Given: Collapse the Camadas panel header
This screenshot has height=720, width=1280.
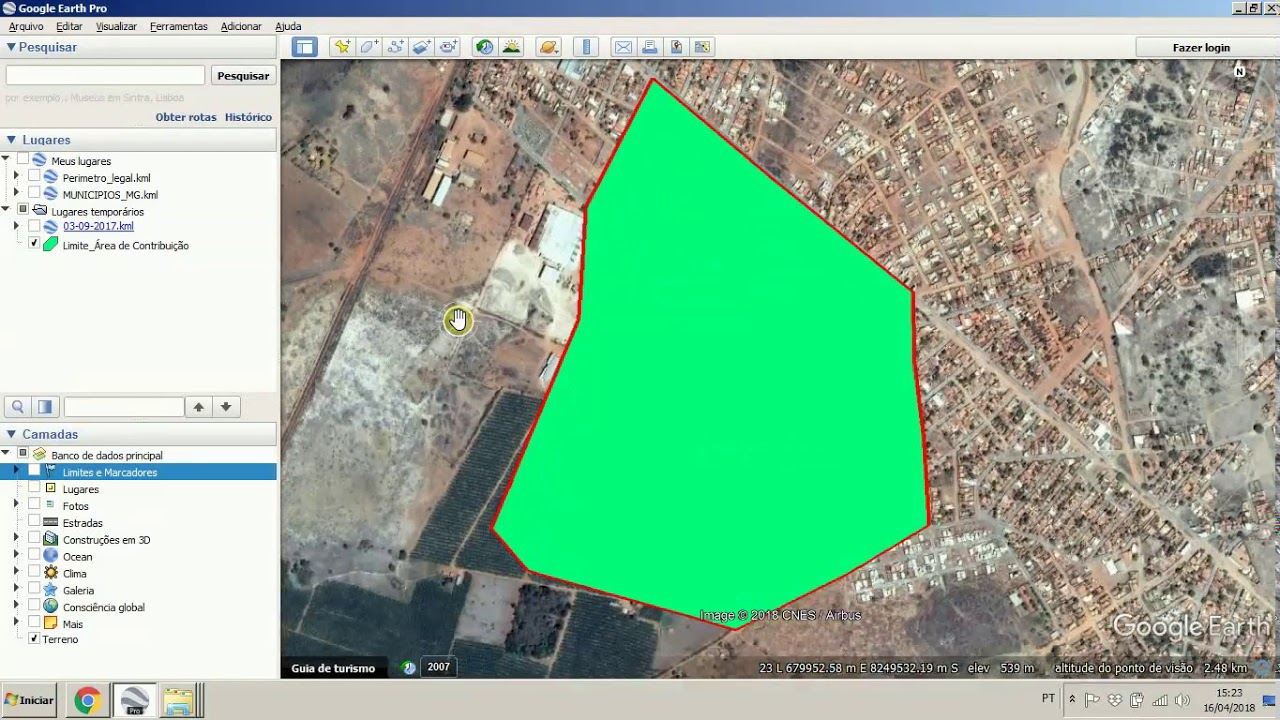Looking at the screenshot, I should [11, 434].
